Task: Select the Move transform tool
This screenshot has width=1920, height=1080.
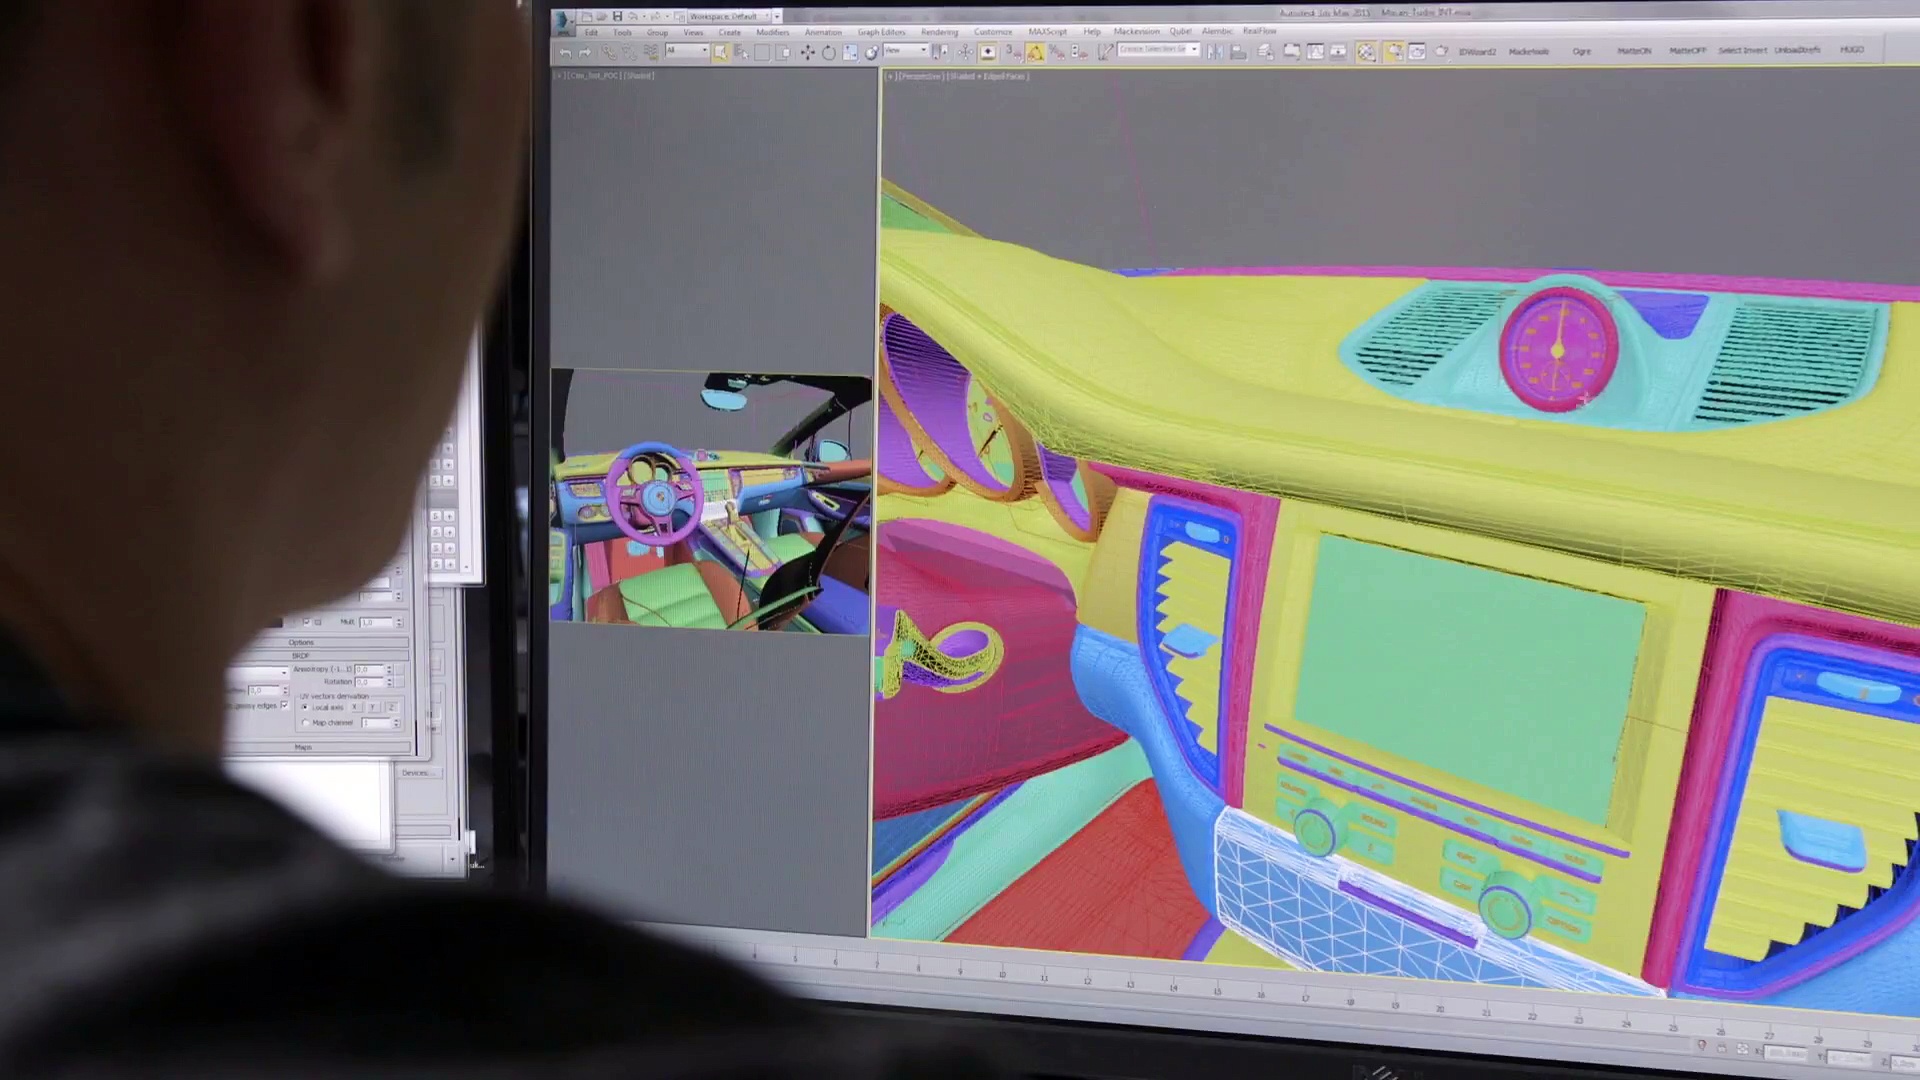Action: point(808,53)
